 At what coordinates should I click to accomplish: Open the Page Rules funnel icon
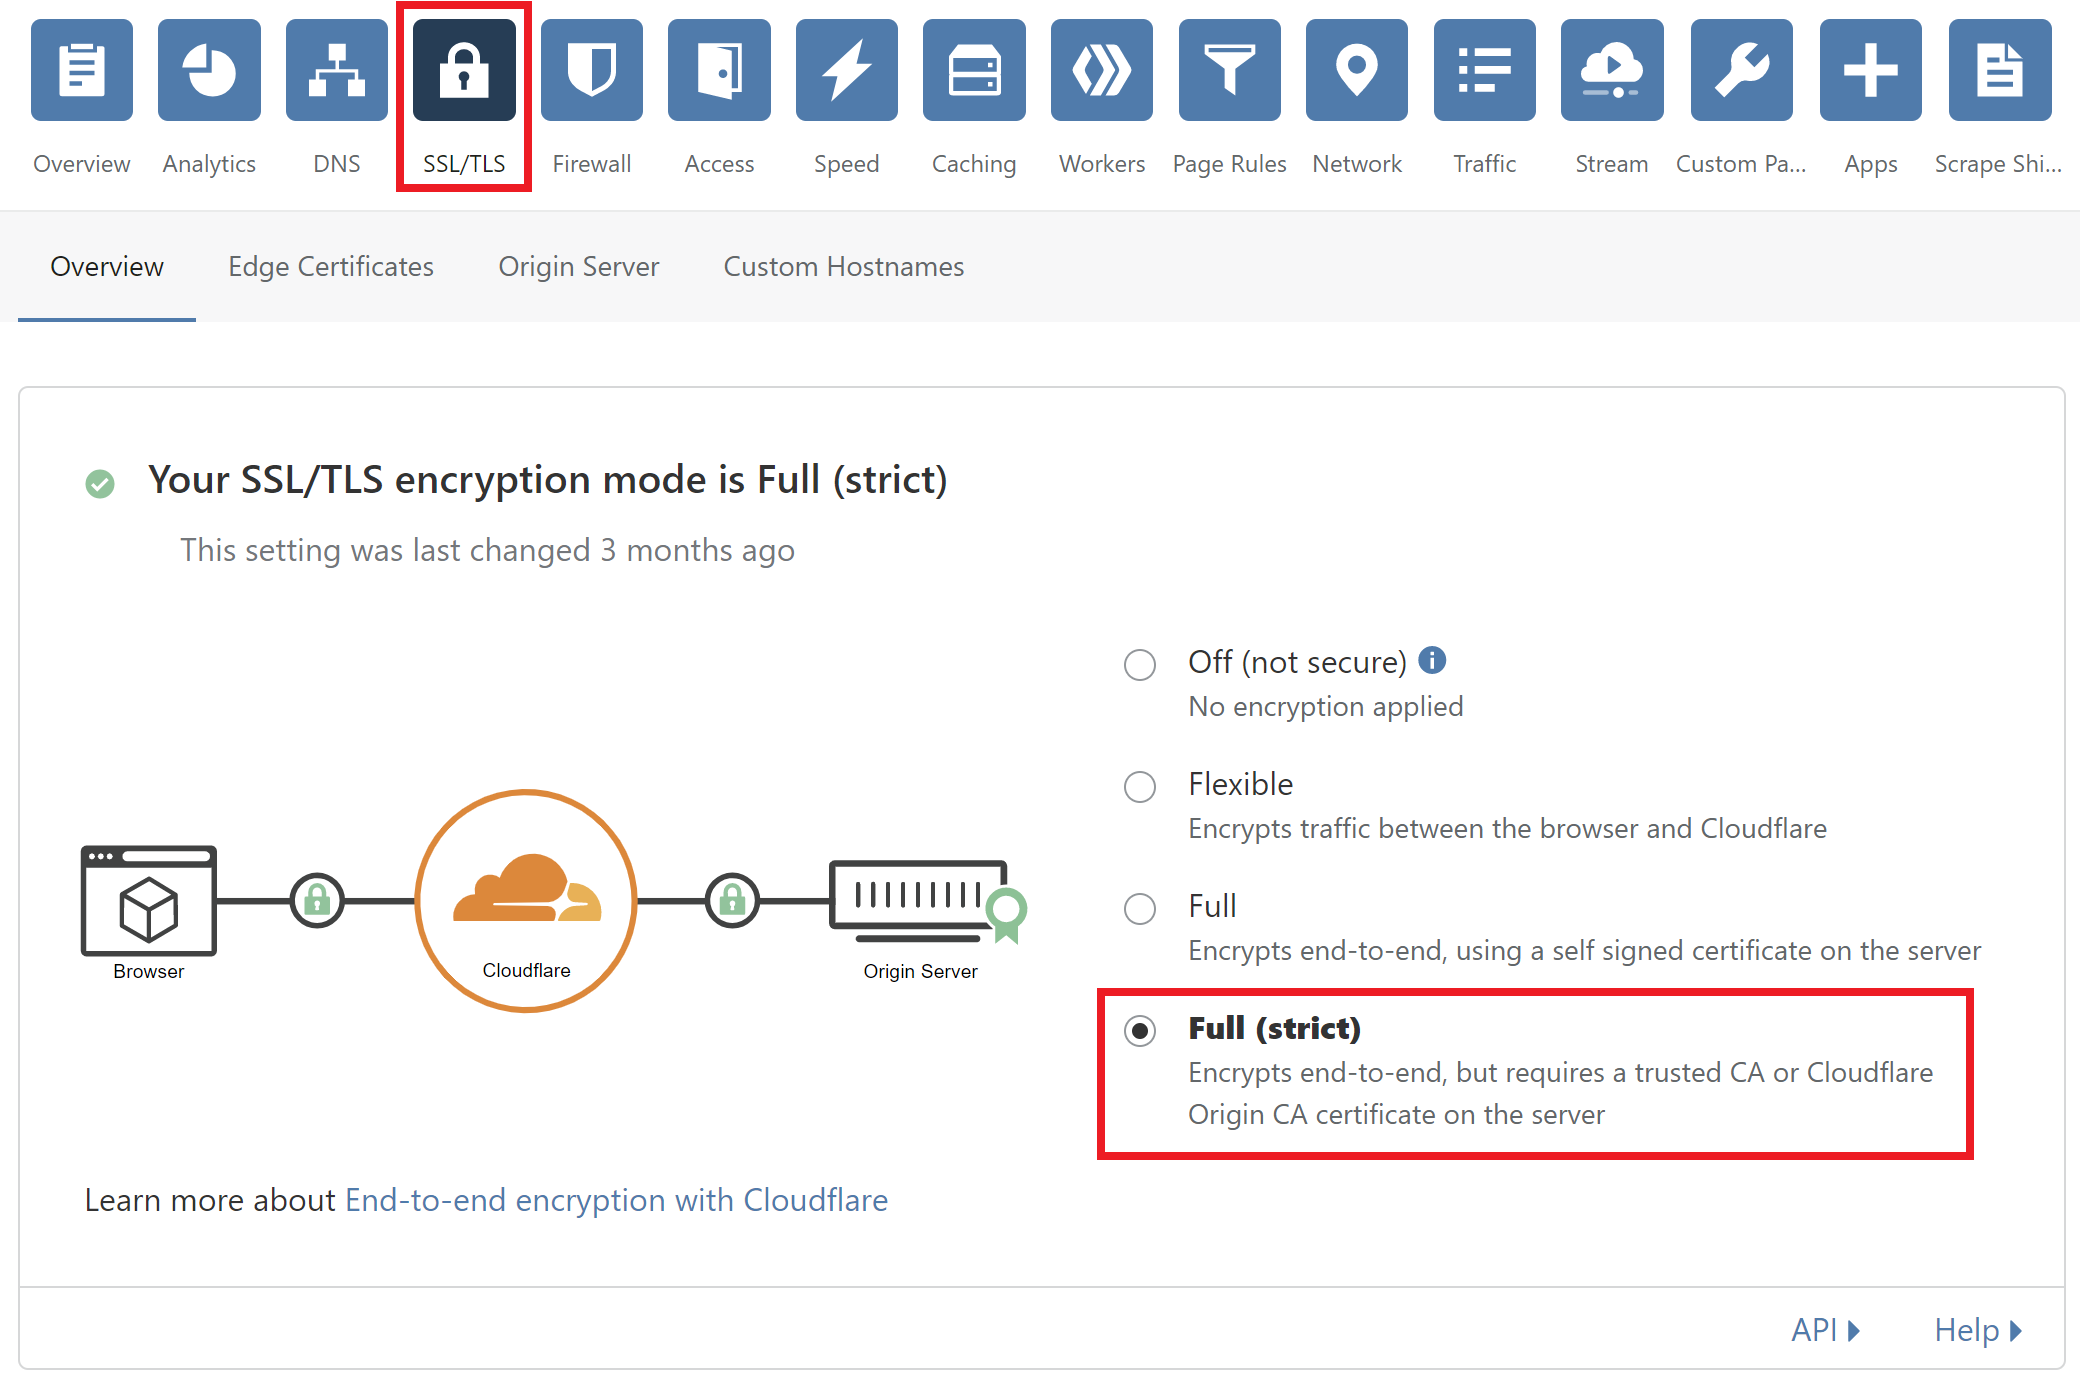(x=1229, y=70)
